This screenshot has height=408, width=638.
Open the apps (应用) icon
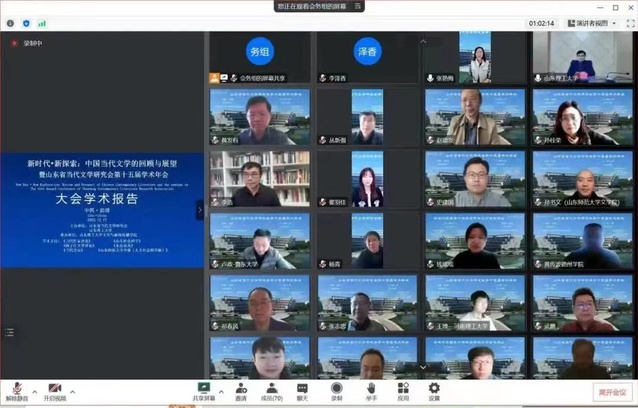point(404,390)
